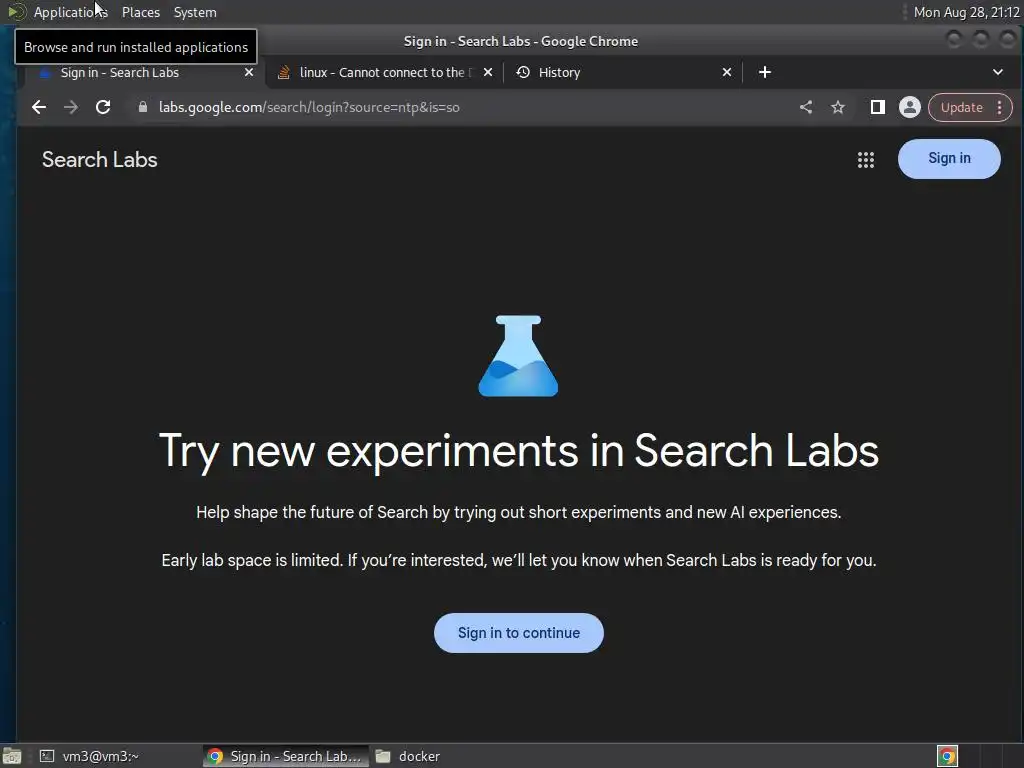Bookmark this tab with the star icon
The width and height of the screenshot is (1024, 768).
tap(838, 107)
